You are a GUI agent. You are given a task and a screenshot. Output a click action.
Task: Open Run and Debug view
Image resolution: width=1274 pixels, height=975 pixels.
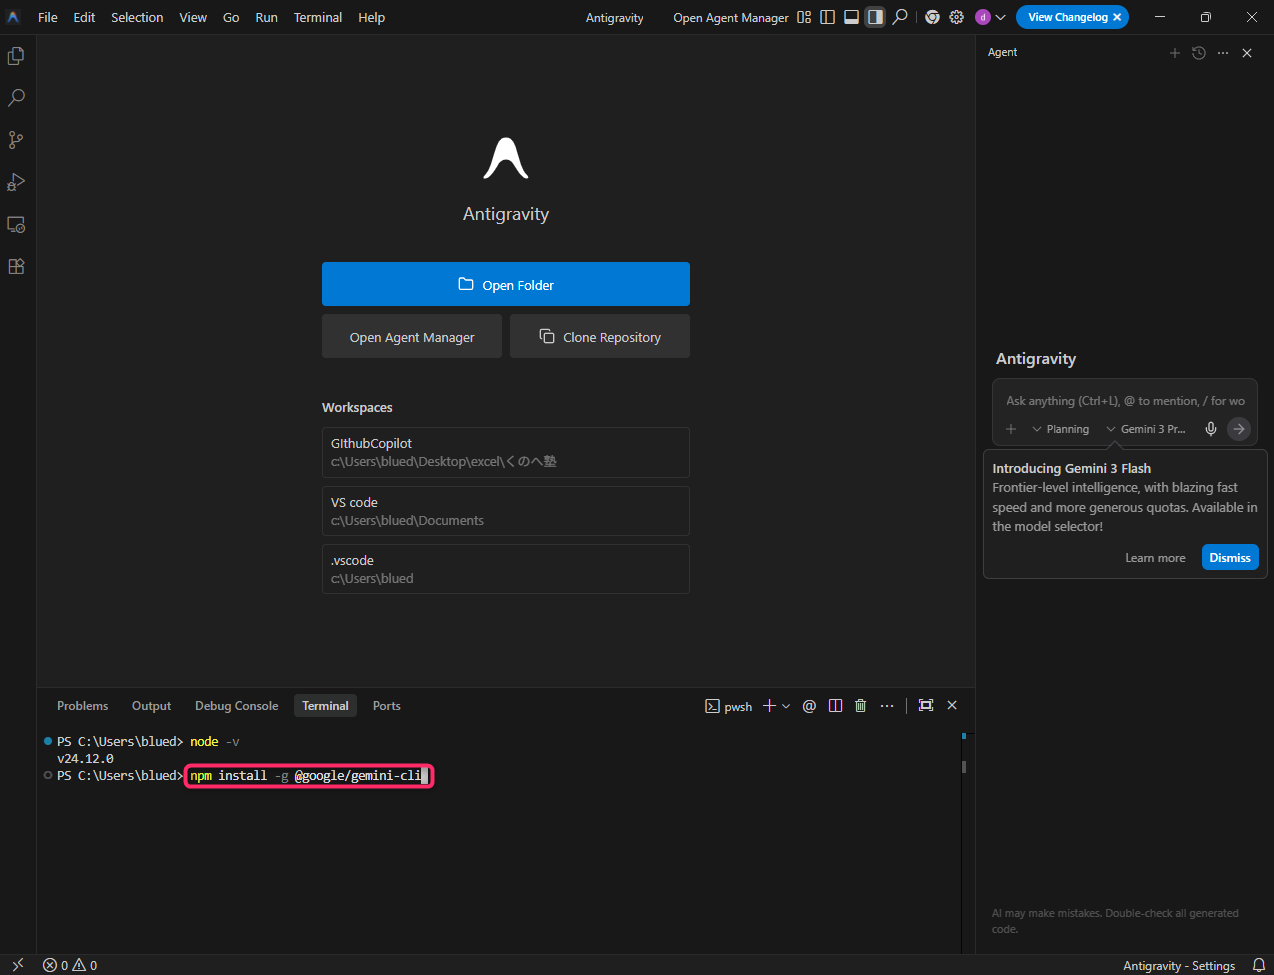pyautogui.click(x=16, y=182)
